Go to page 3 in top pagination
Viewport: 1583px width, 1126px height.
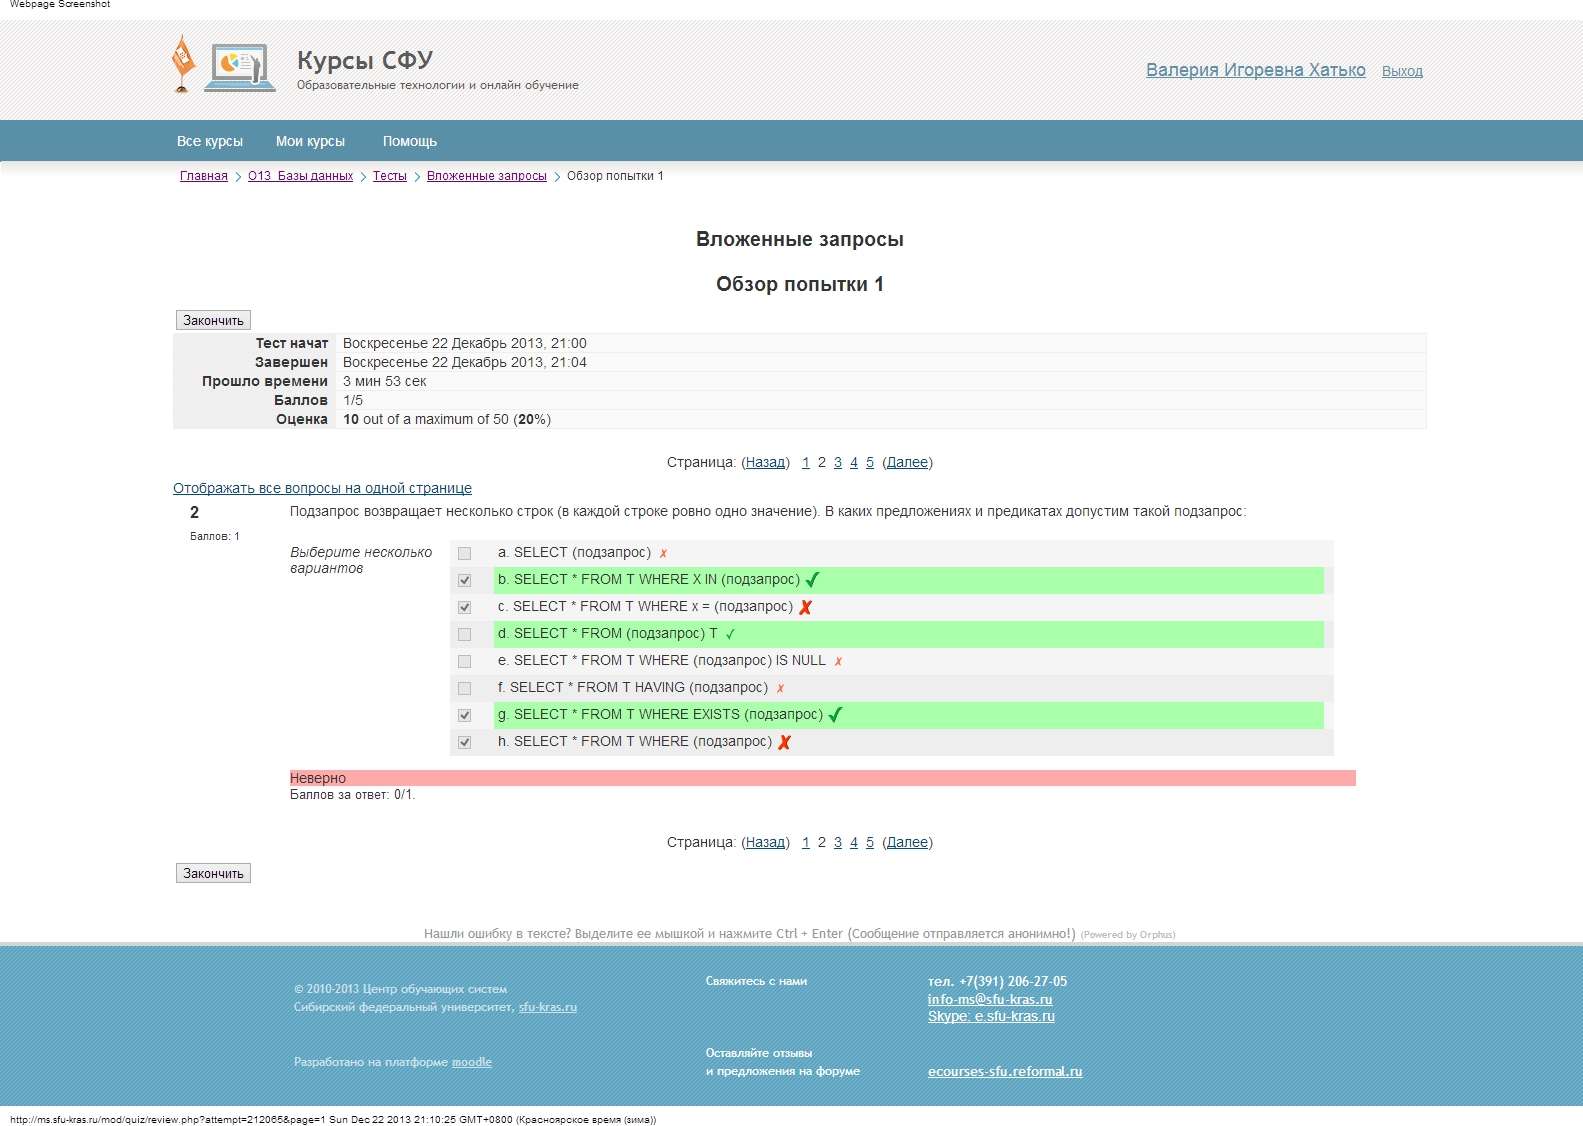click(x=837, y=462)
